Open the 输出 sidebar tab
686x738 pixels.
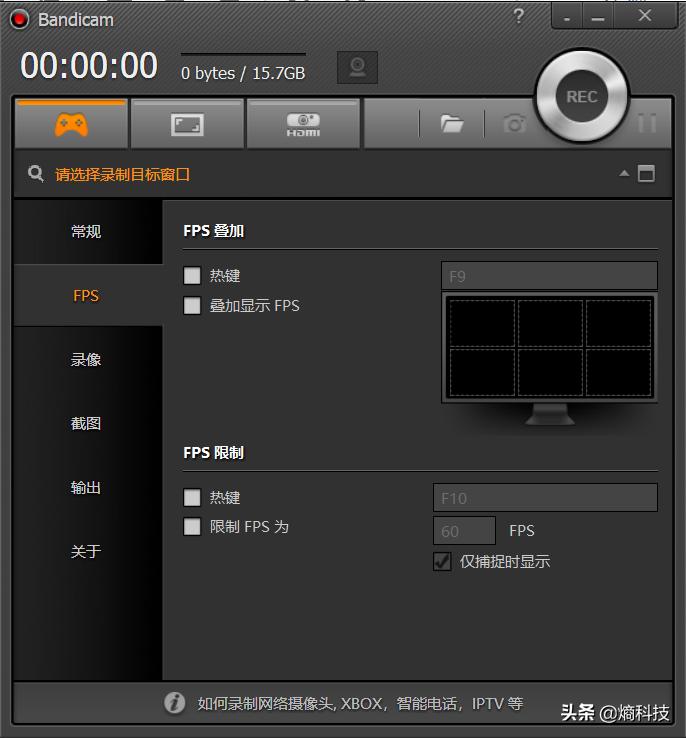[x=88, y=487]
